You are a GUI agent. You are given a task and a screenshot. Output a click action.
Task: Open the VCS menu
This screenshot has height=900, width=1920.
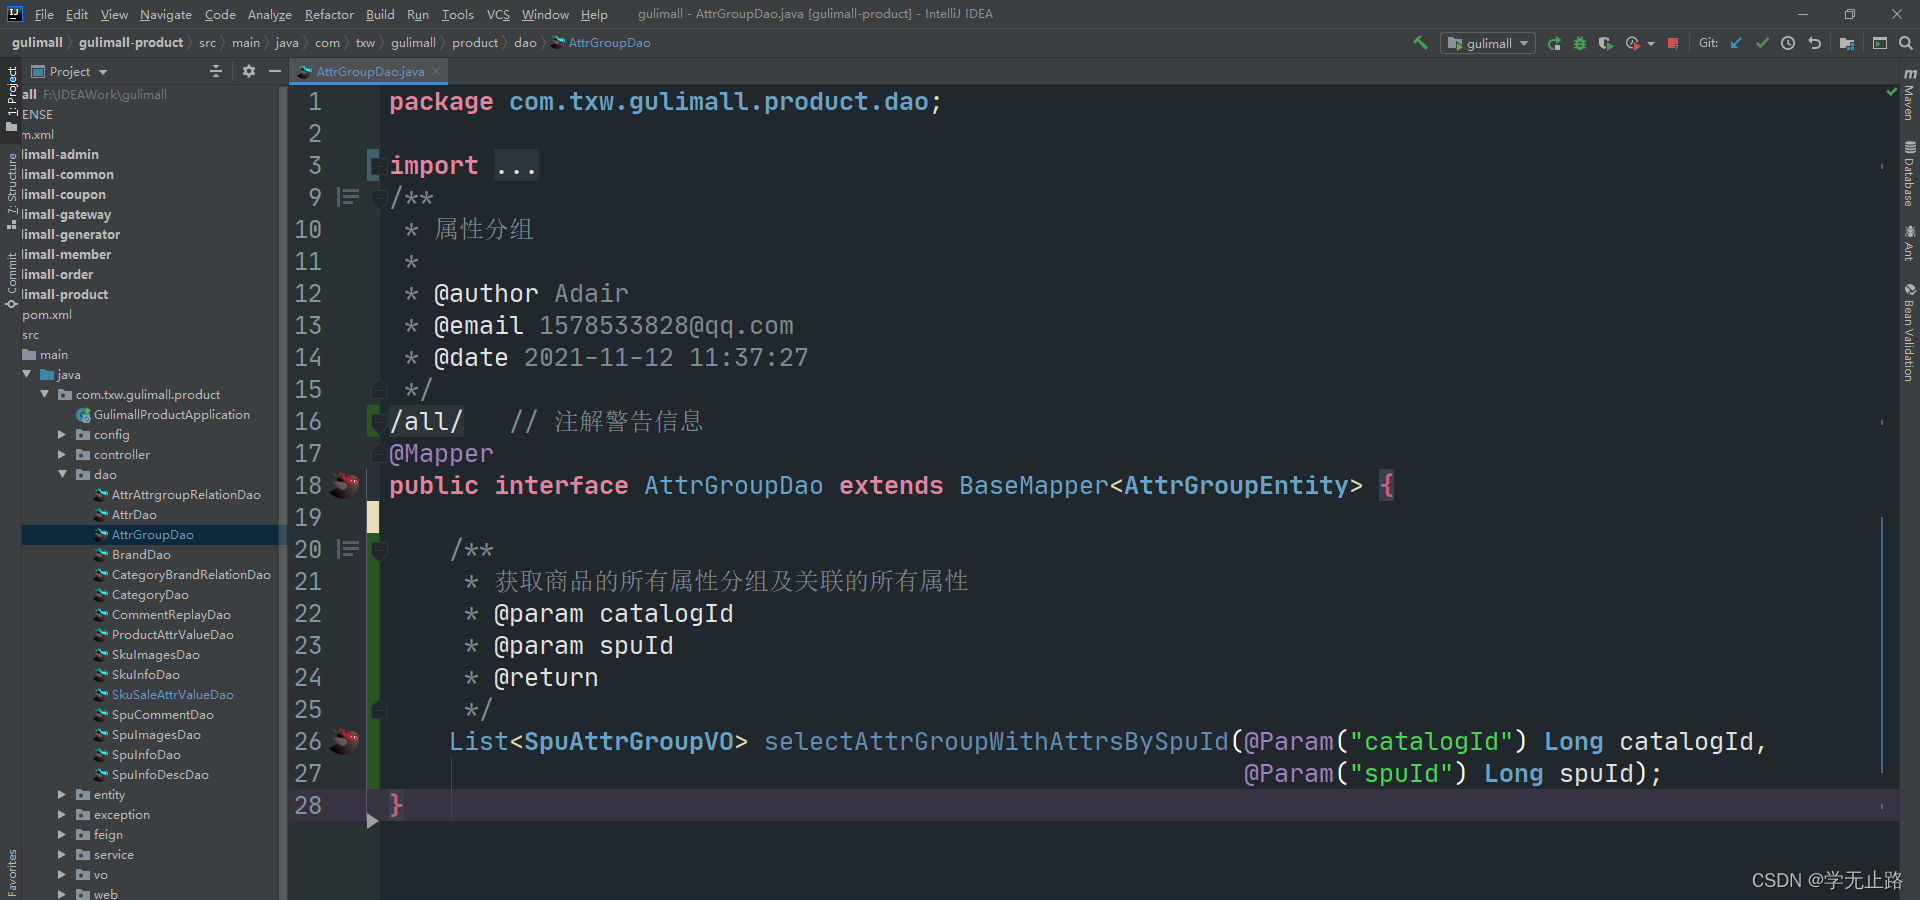(x=498, y=14)
